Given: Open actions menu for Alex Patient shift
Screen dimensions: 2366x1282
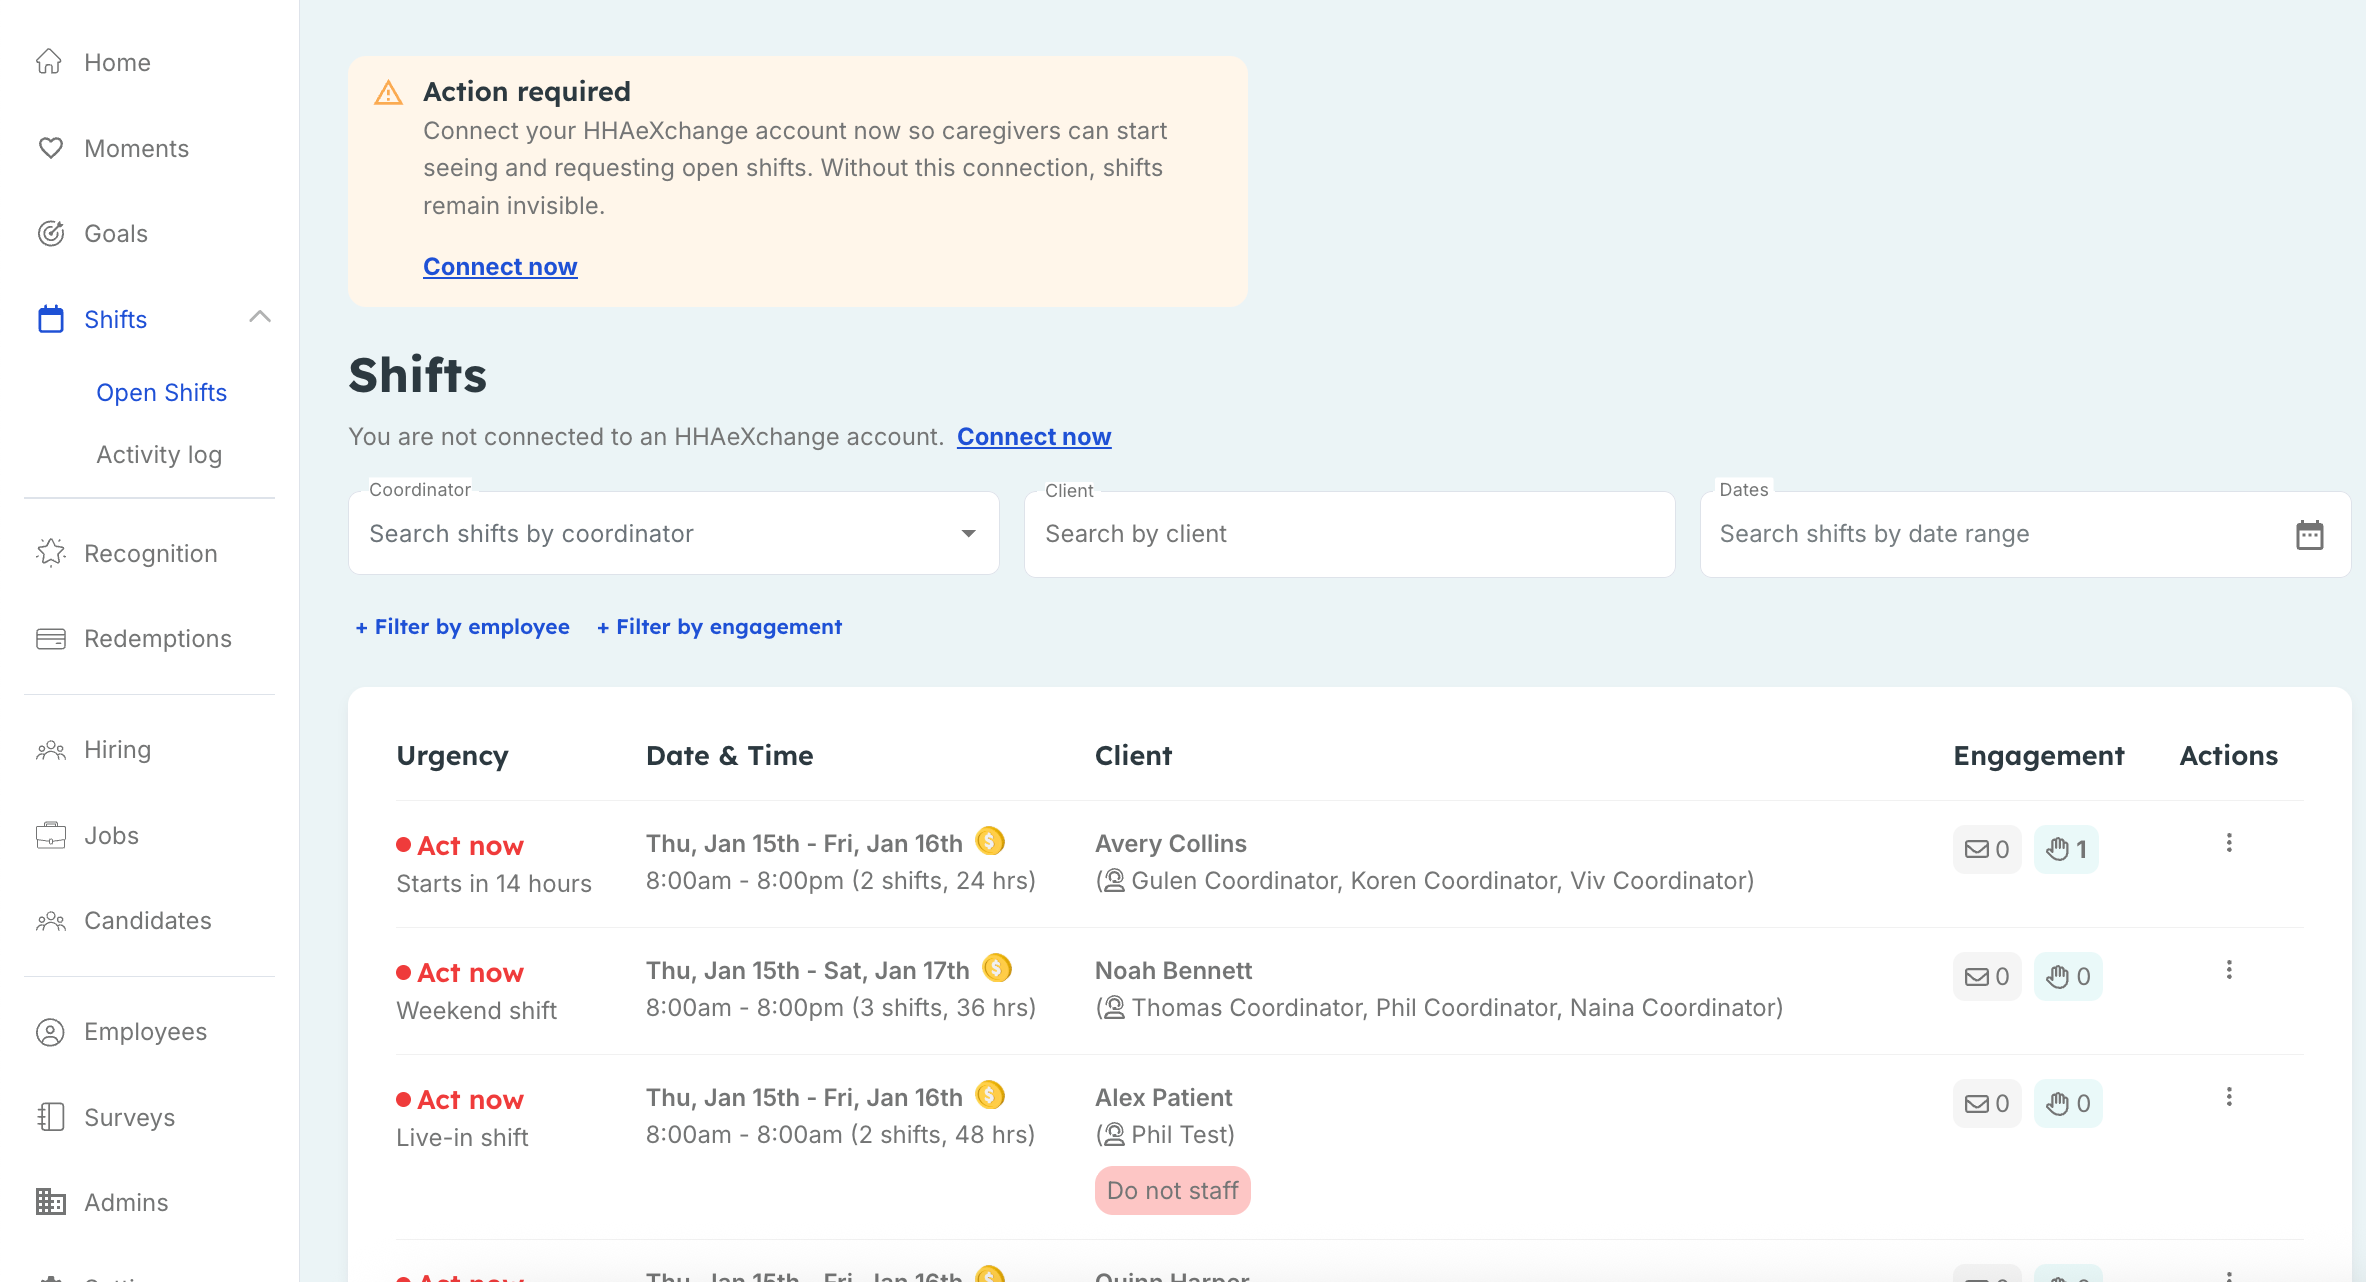Looking at the screenshot, I should coord(2229,1097).
